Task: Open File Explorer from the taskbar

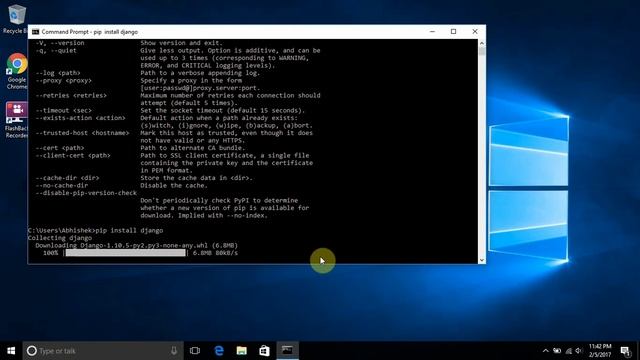Action: 242,351
